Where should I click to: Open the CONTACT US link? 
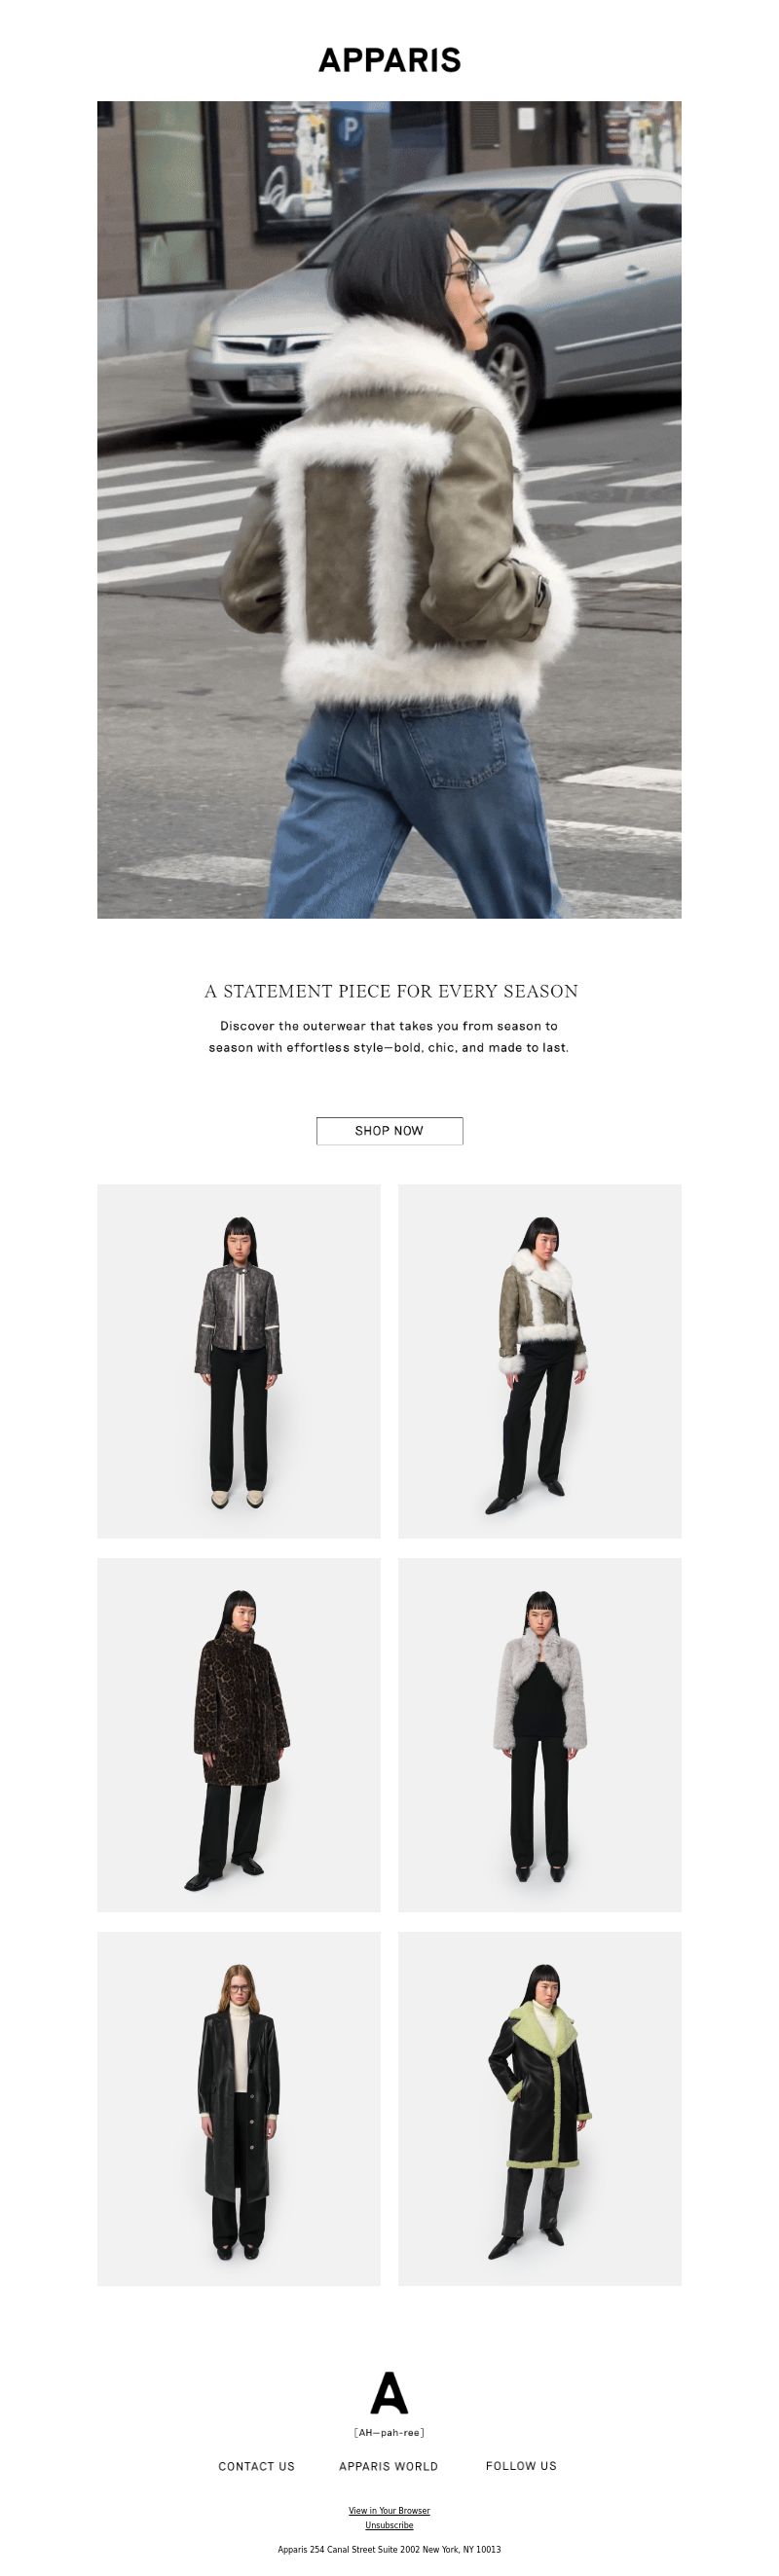click(x=257, y=2466)
